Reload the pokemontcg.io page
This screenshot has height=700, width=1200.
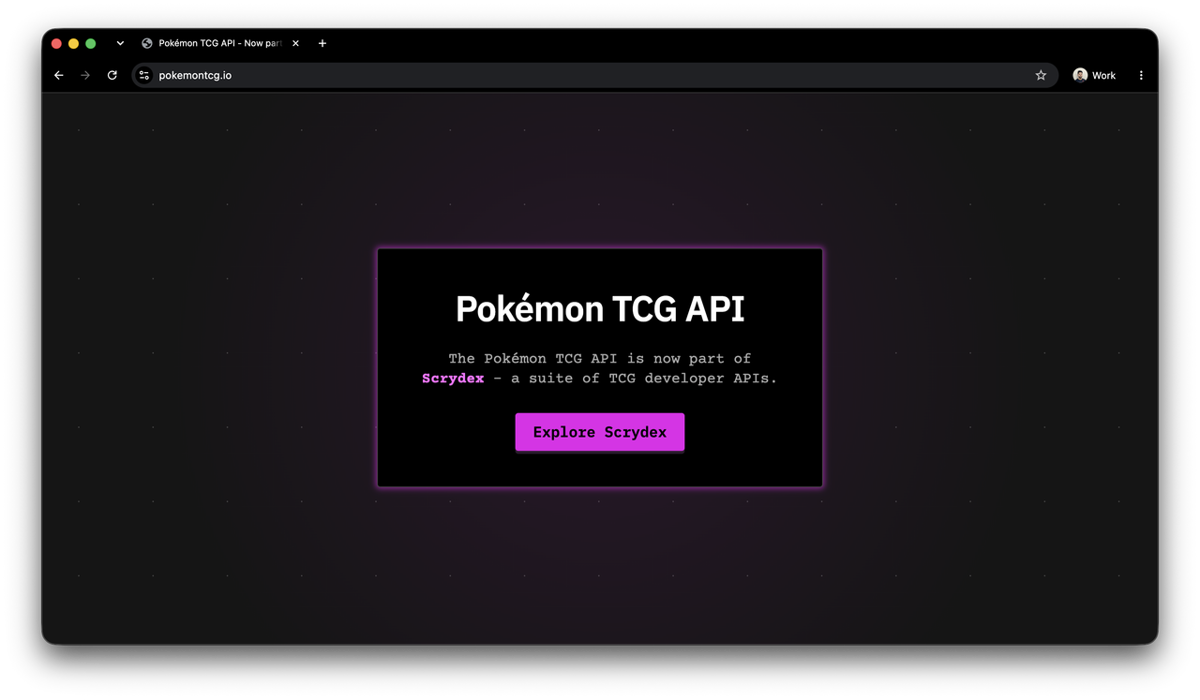pos(112,75)
